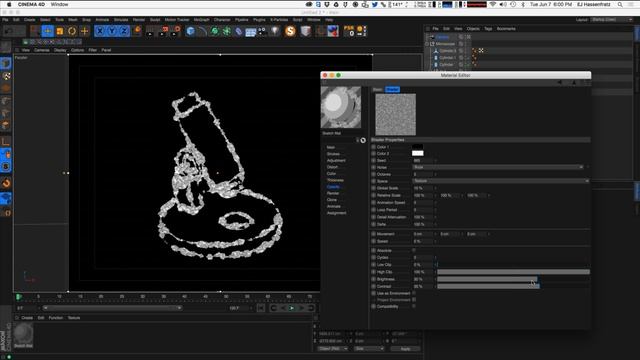Open render settings gear clapperboard icon
Image resolution: width=640 pixels, height=360 pixels.
pos(176,31)
